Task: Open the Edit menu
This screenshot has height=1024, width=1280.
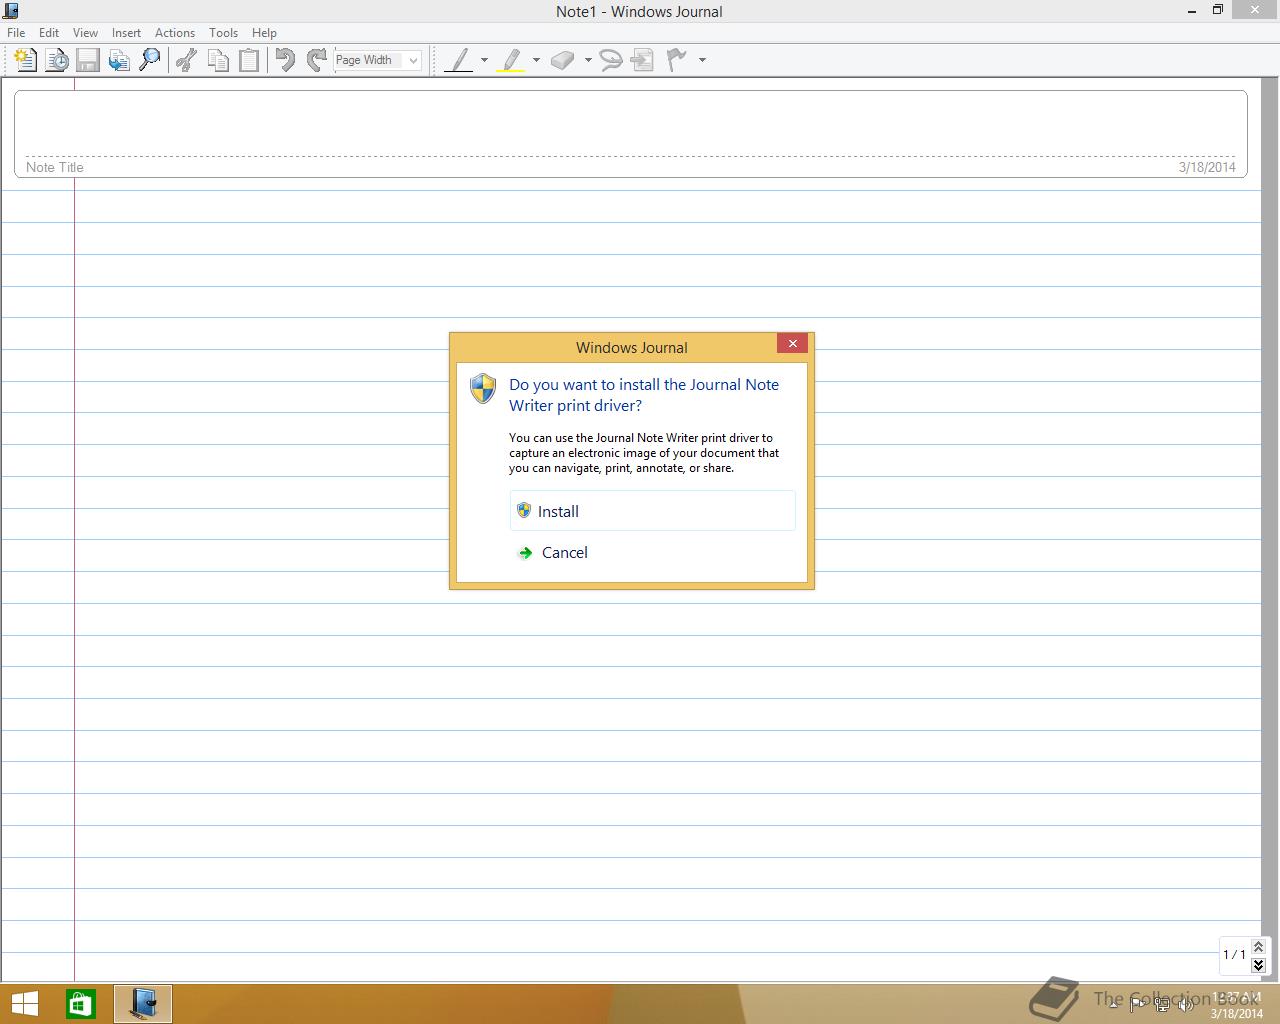Action: 49,32
